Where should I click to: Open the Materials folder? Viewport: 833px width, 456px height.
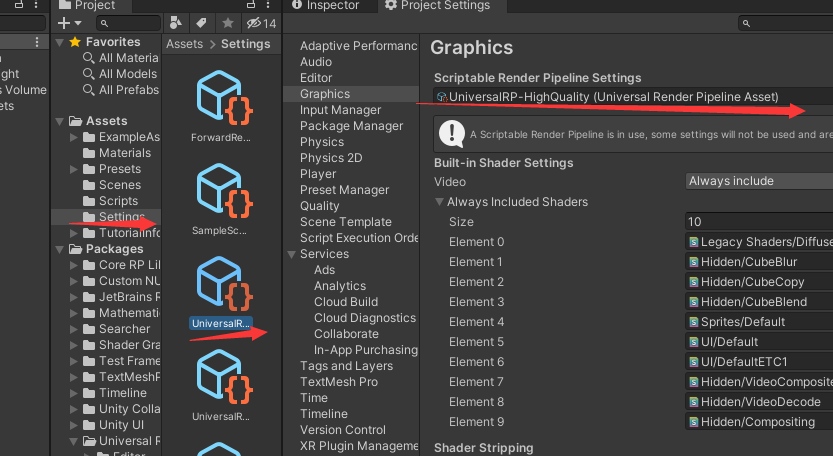pyautogui.click(x=117, y=153)
